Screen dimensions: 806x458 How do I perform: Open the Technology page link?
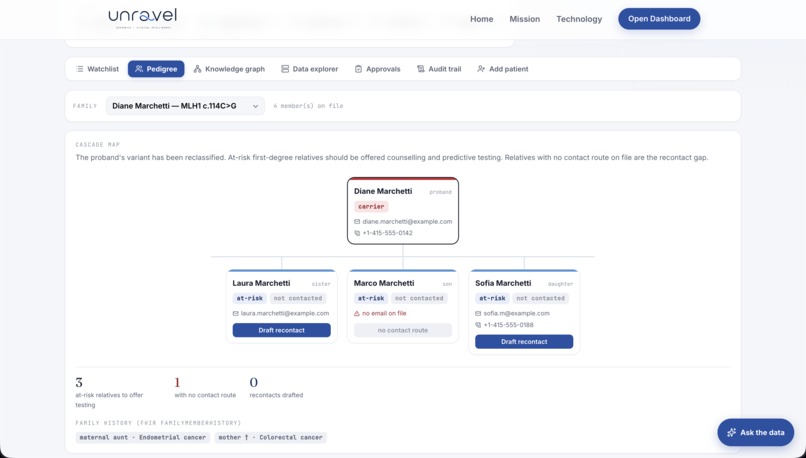click(579, 19)
